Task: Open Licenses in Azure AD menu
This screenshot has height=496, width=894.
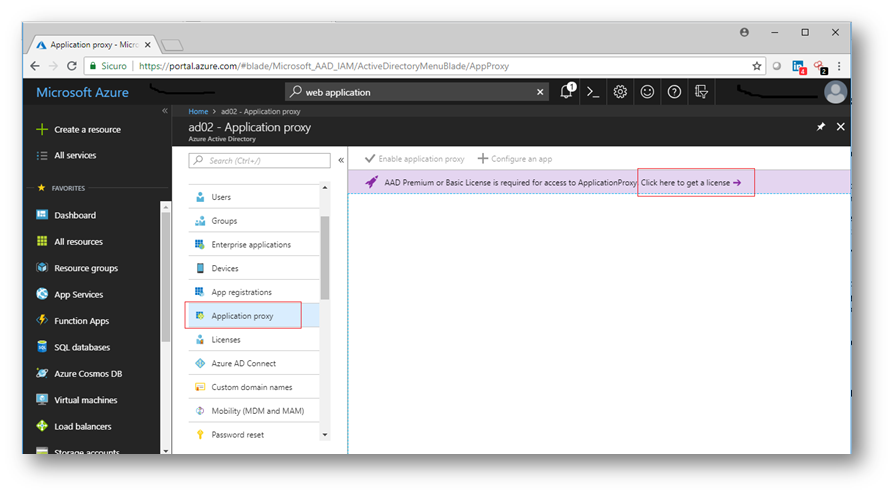Action: click(x=254, y=339)
